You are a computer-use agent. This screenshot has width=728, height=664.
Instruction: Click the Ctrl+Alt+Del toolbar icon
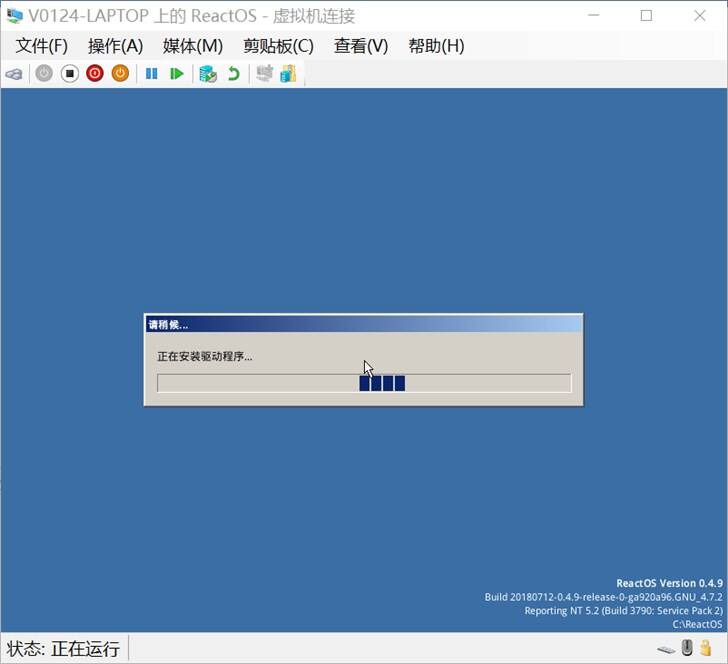pos(14,74)
